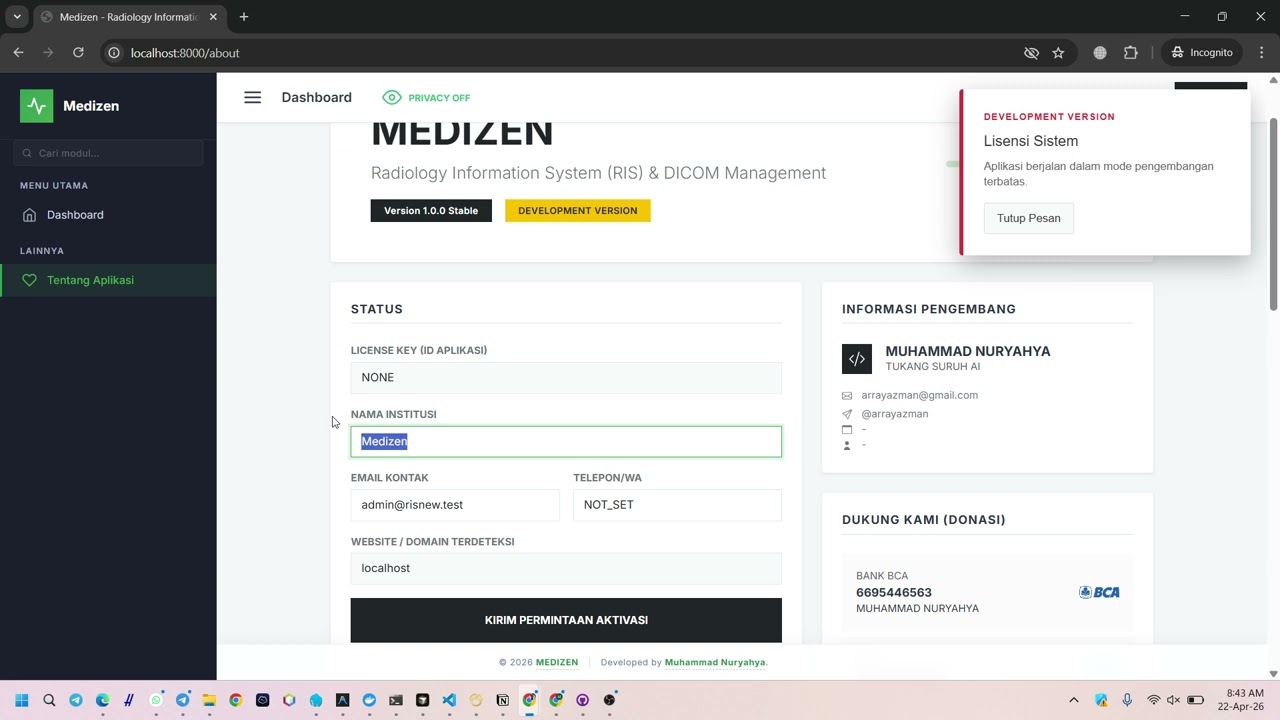Close the Medizen browser tab
The image size is (1280, 720).
pos(213,17)
